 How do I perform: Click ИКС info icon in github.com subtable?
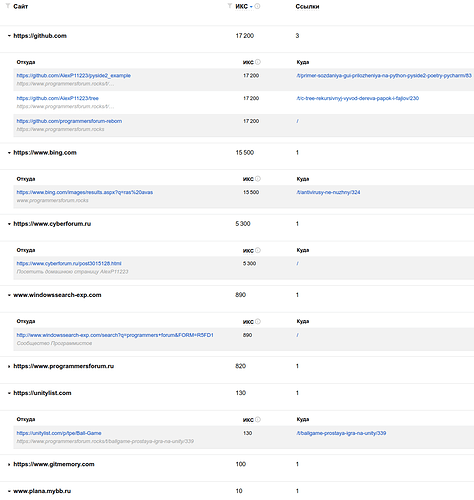coord(258,62)
